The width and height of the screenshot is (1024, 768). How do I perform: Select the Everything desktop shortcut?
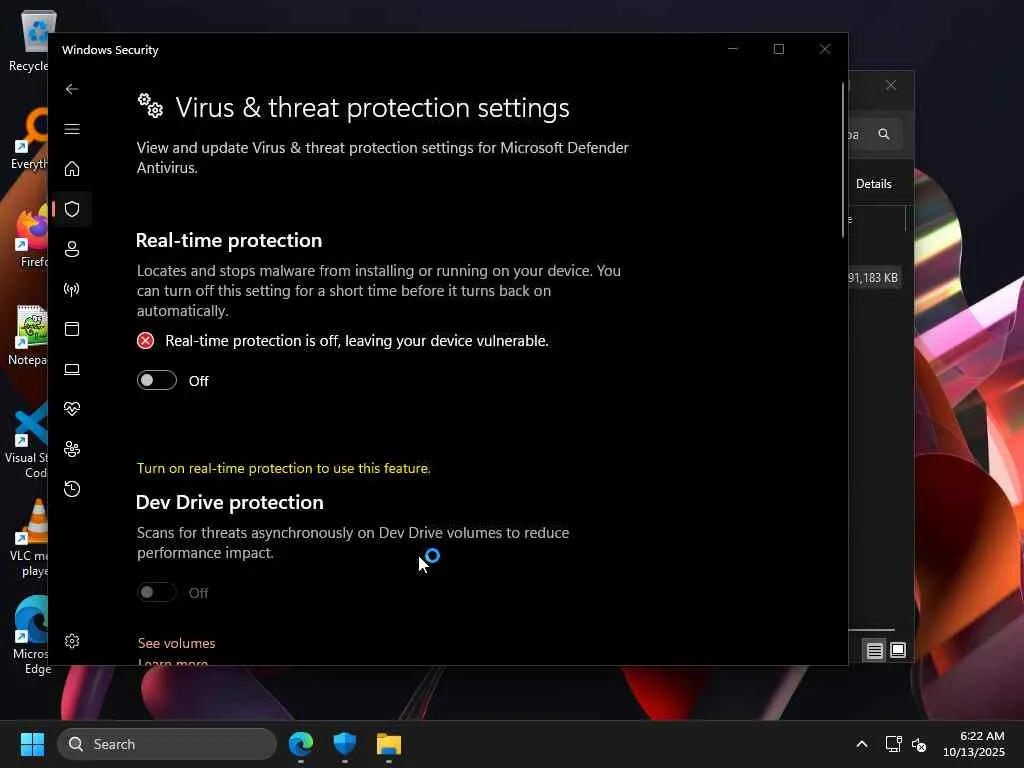click(29, 139)
